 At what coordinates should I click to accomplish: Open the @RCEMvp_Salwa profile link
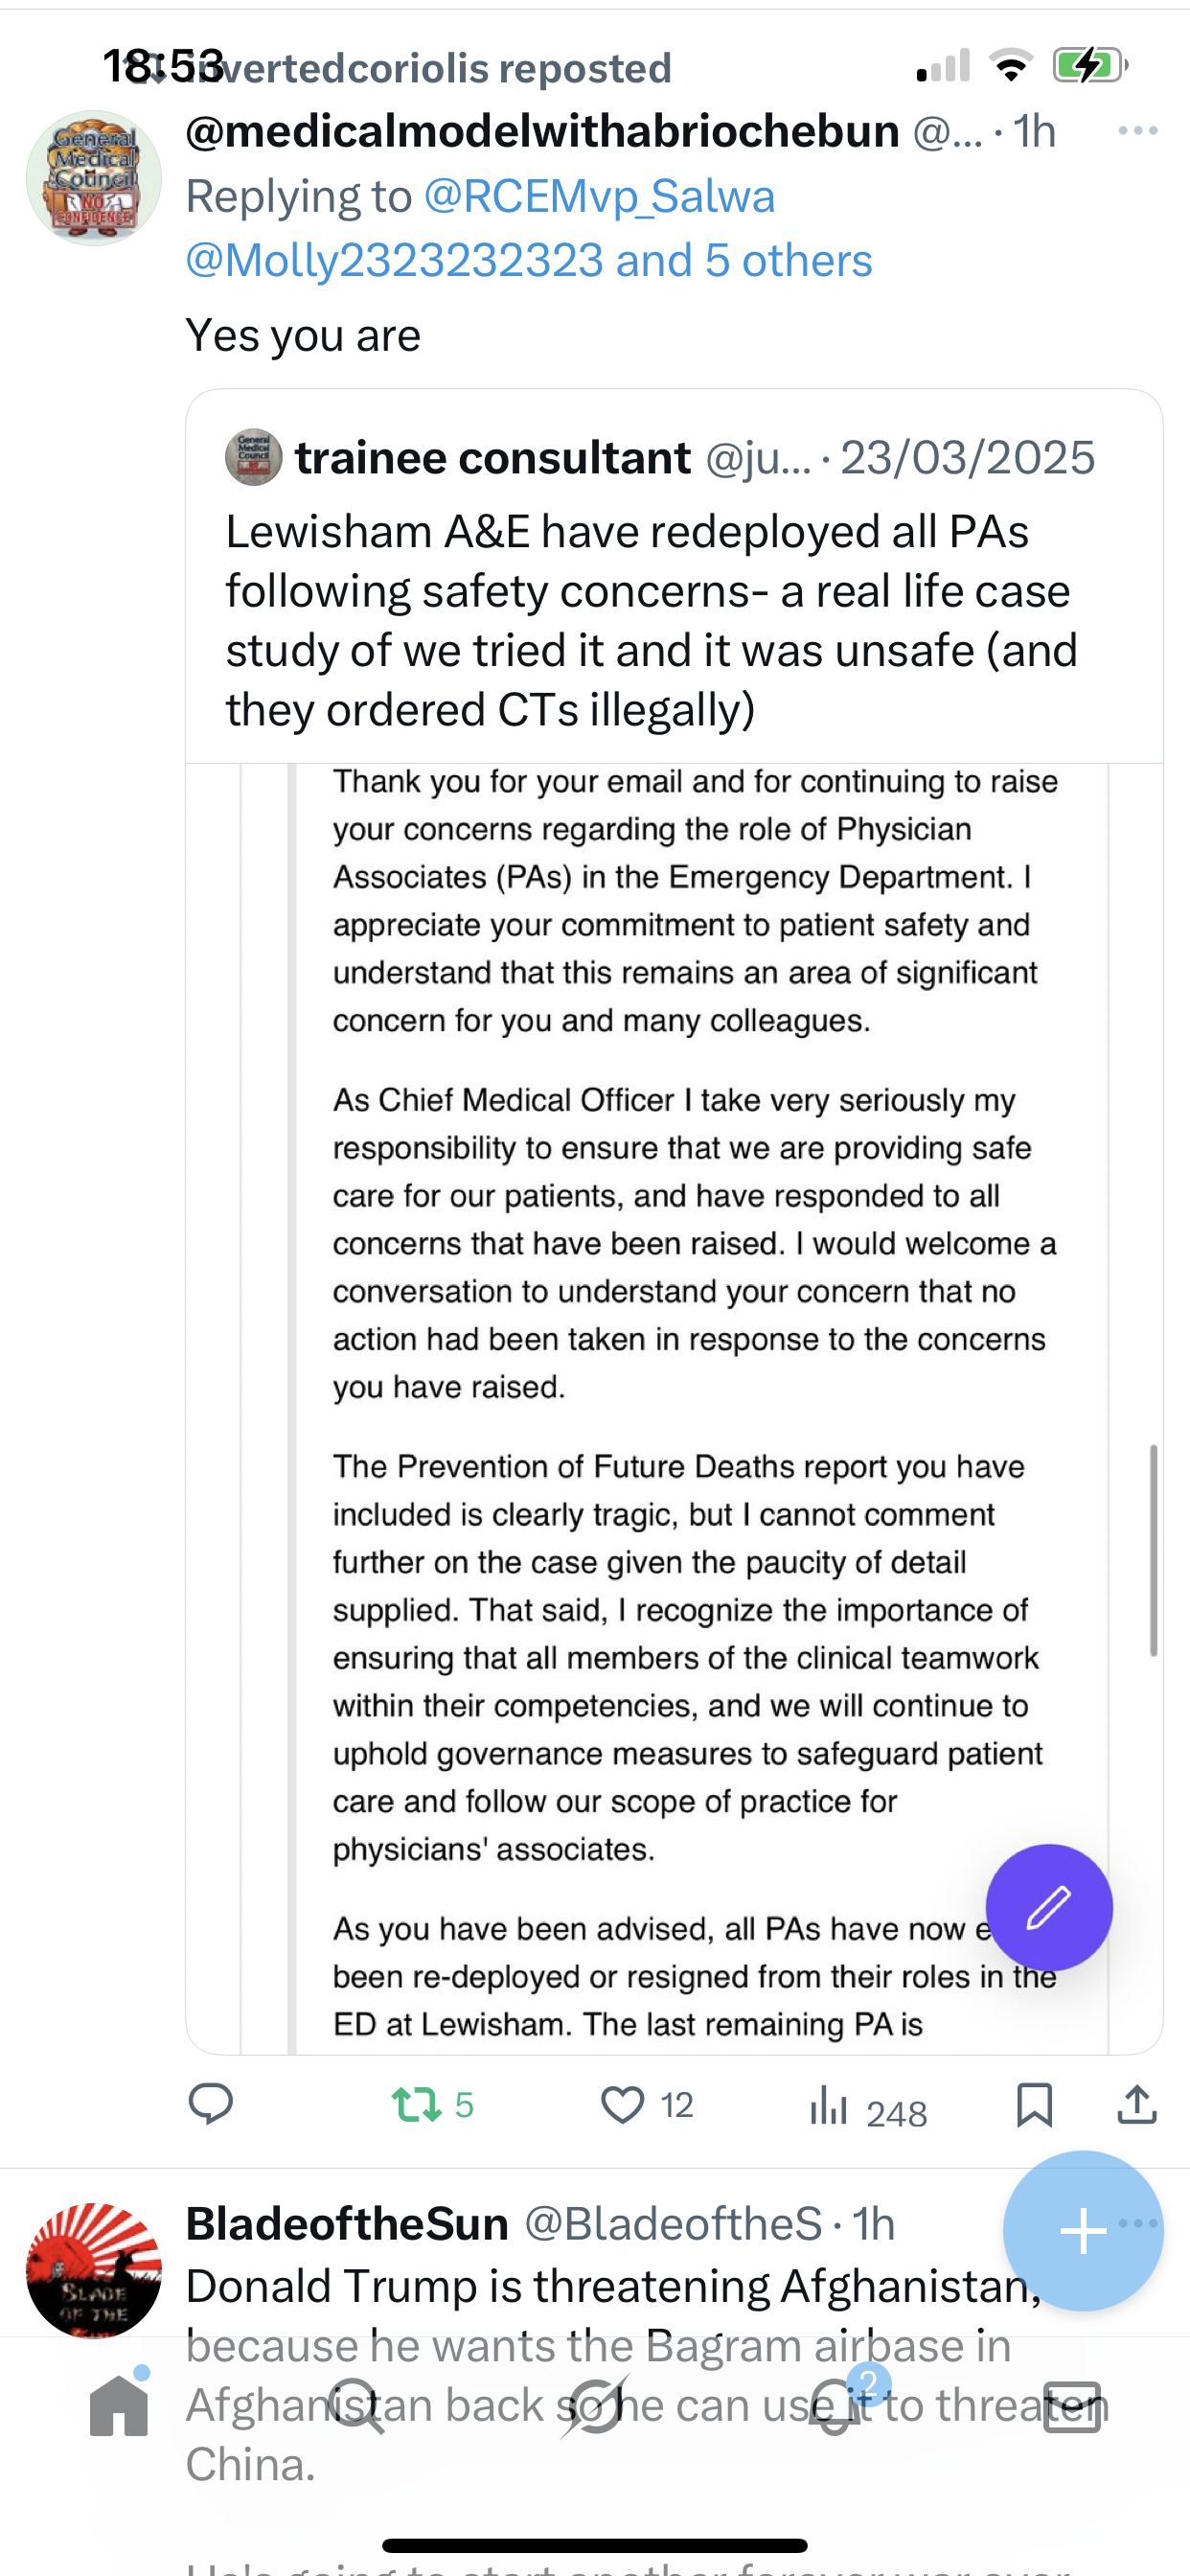[x=599, y=197]
